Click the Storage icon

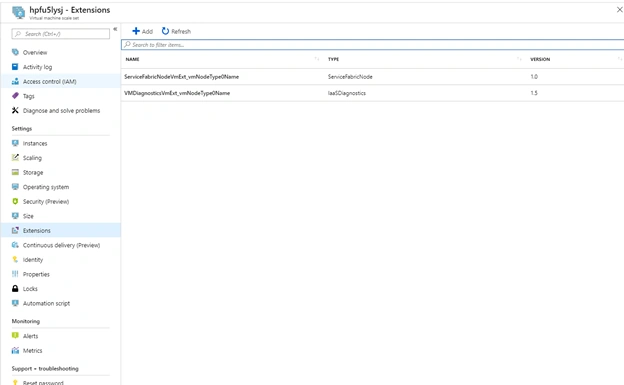pyautogui.click(x=15, y=172)
